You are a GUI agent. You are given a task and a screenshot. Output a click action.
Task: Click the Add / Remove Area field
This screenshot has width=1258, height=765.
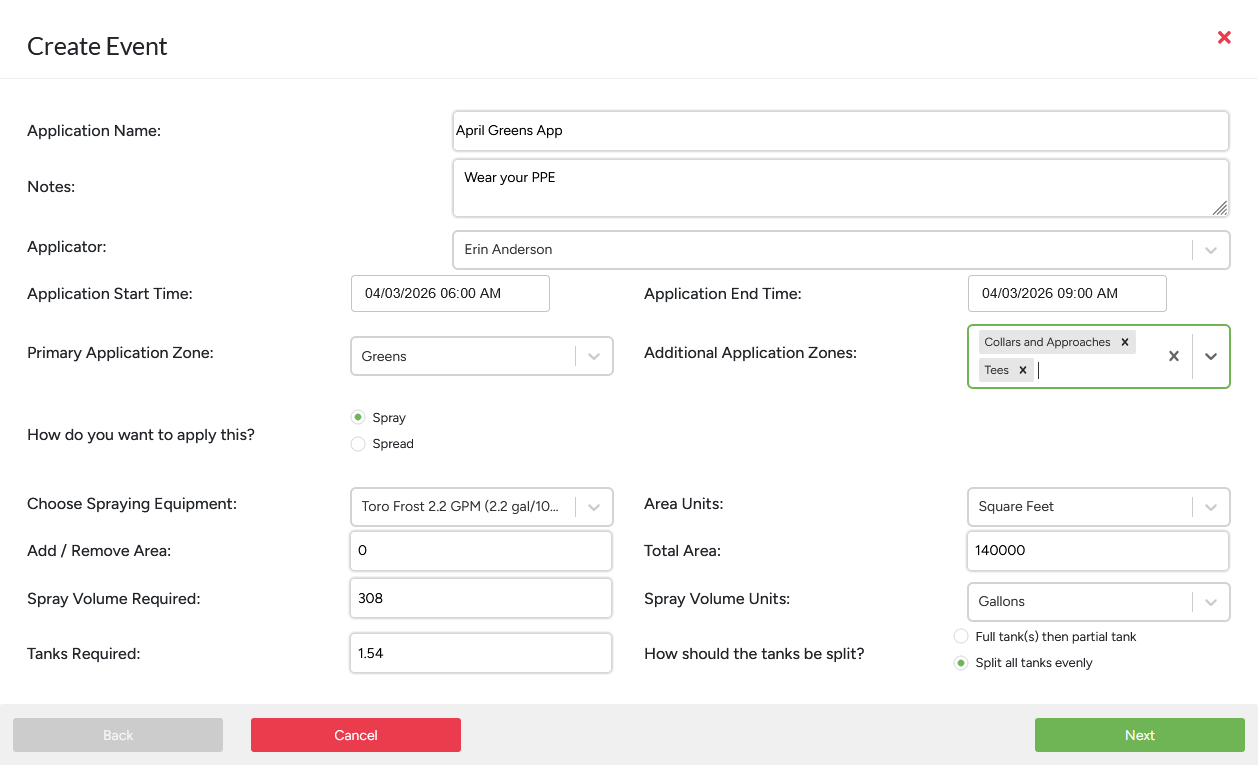point(480,551)
